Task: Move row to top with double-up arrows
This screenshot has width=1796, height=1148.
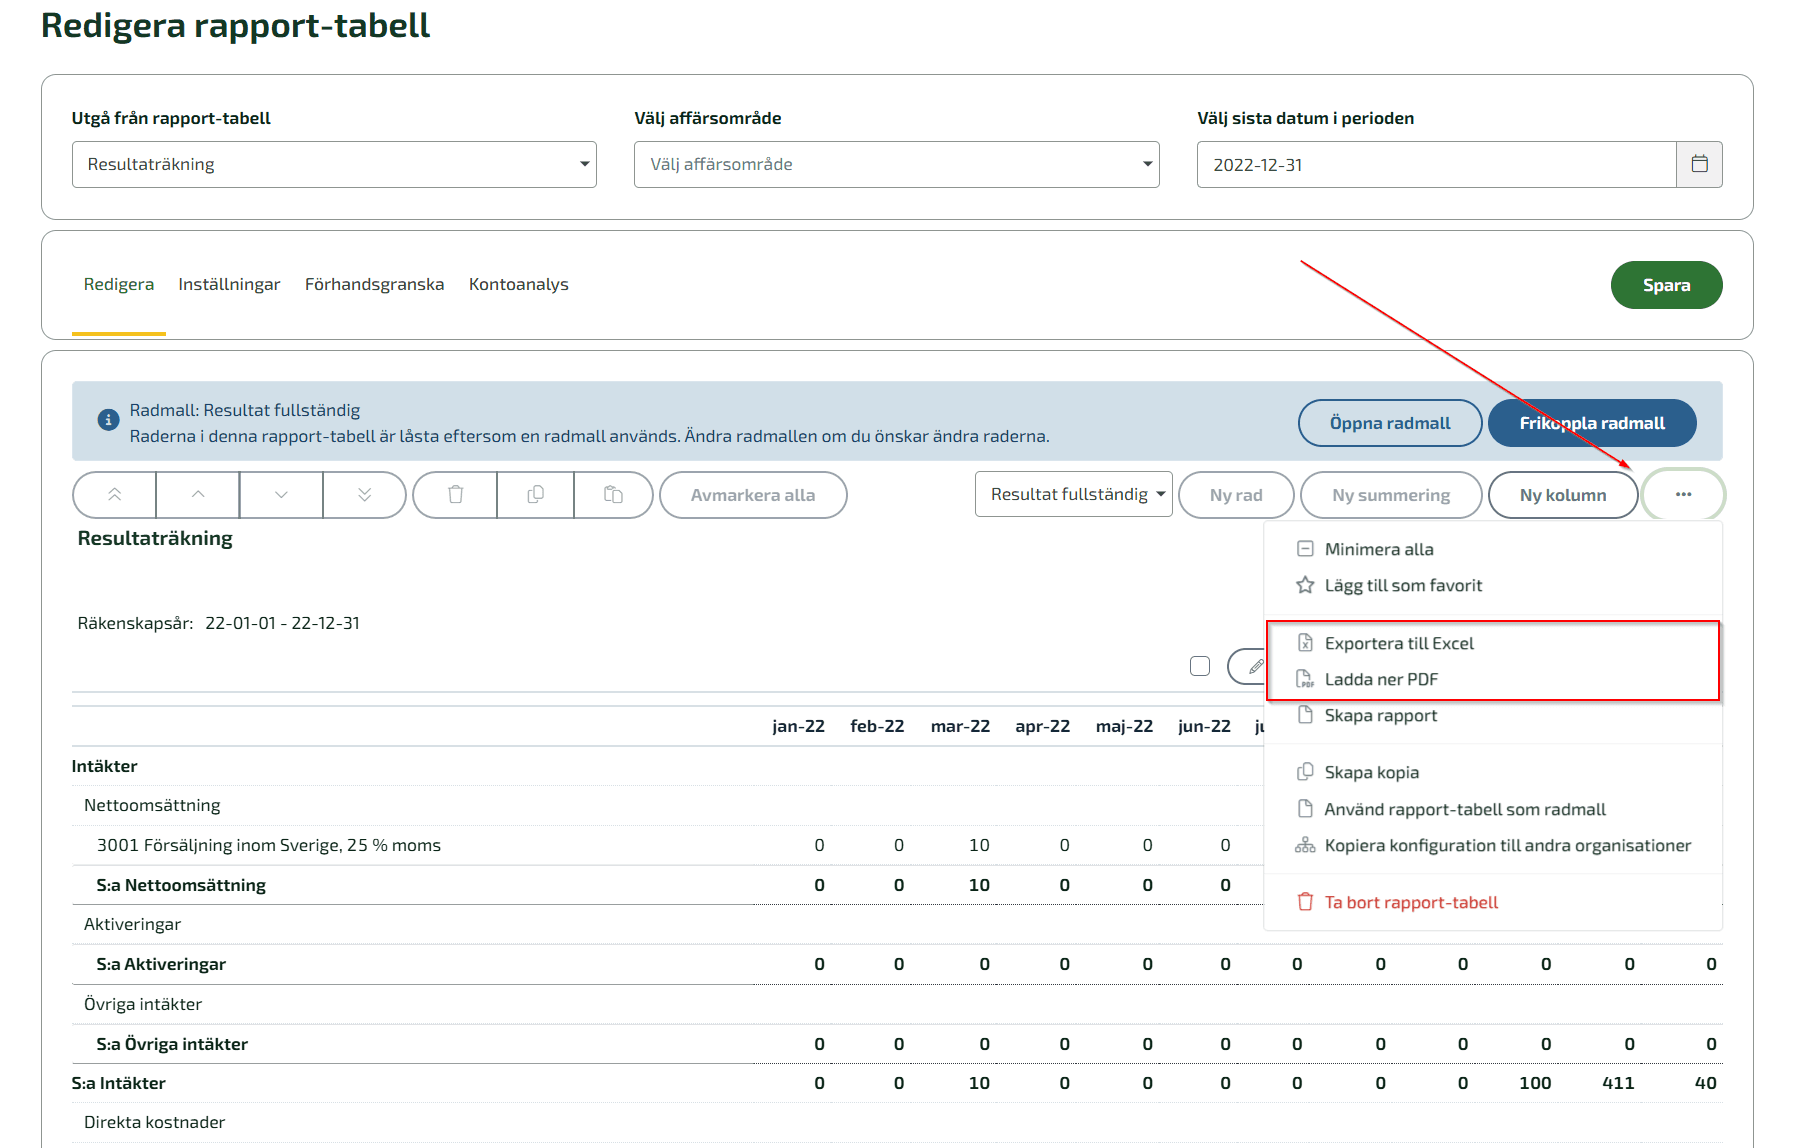Action: point(115,495)
